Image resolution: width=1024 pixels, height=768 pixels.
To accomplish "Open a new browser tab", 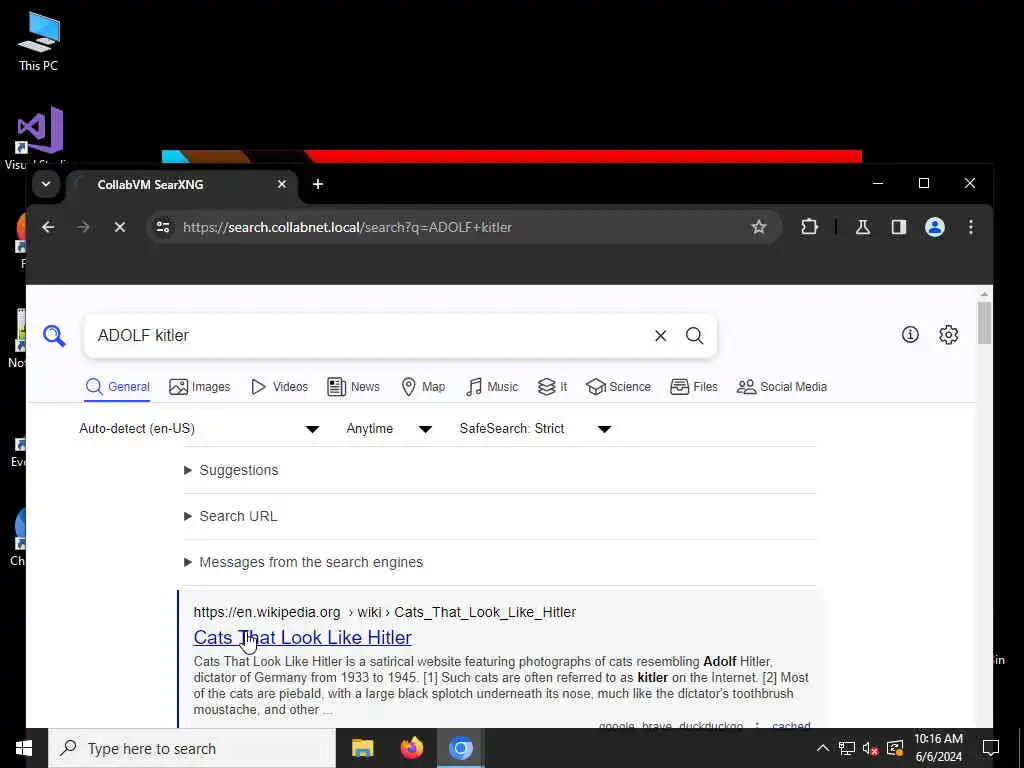I will [x=318, y=184].
